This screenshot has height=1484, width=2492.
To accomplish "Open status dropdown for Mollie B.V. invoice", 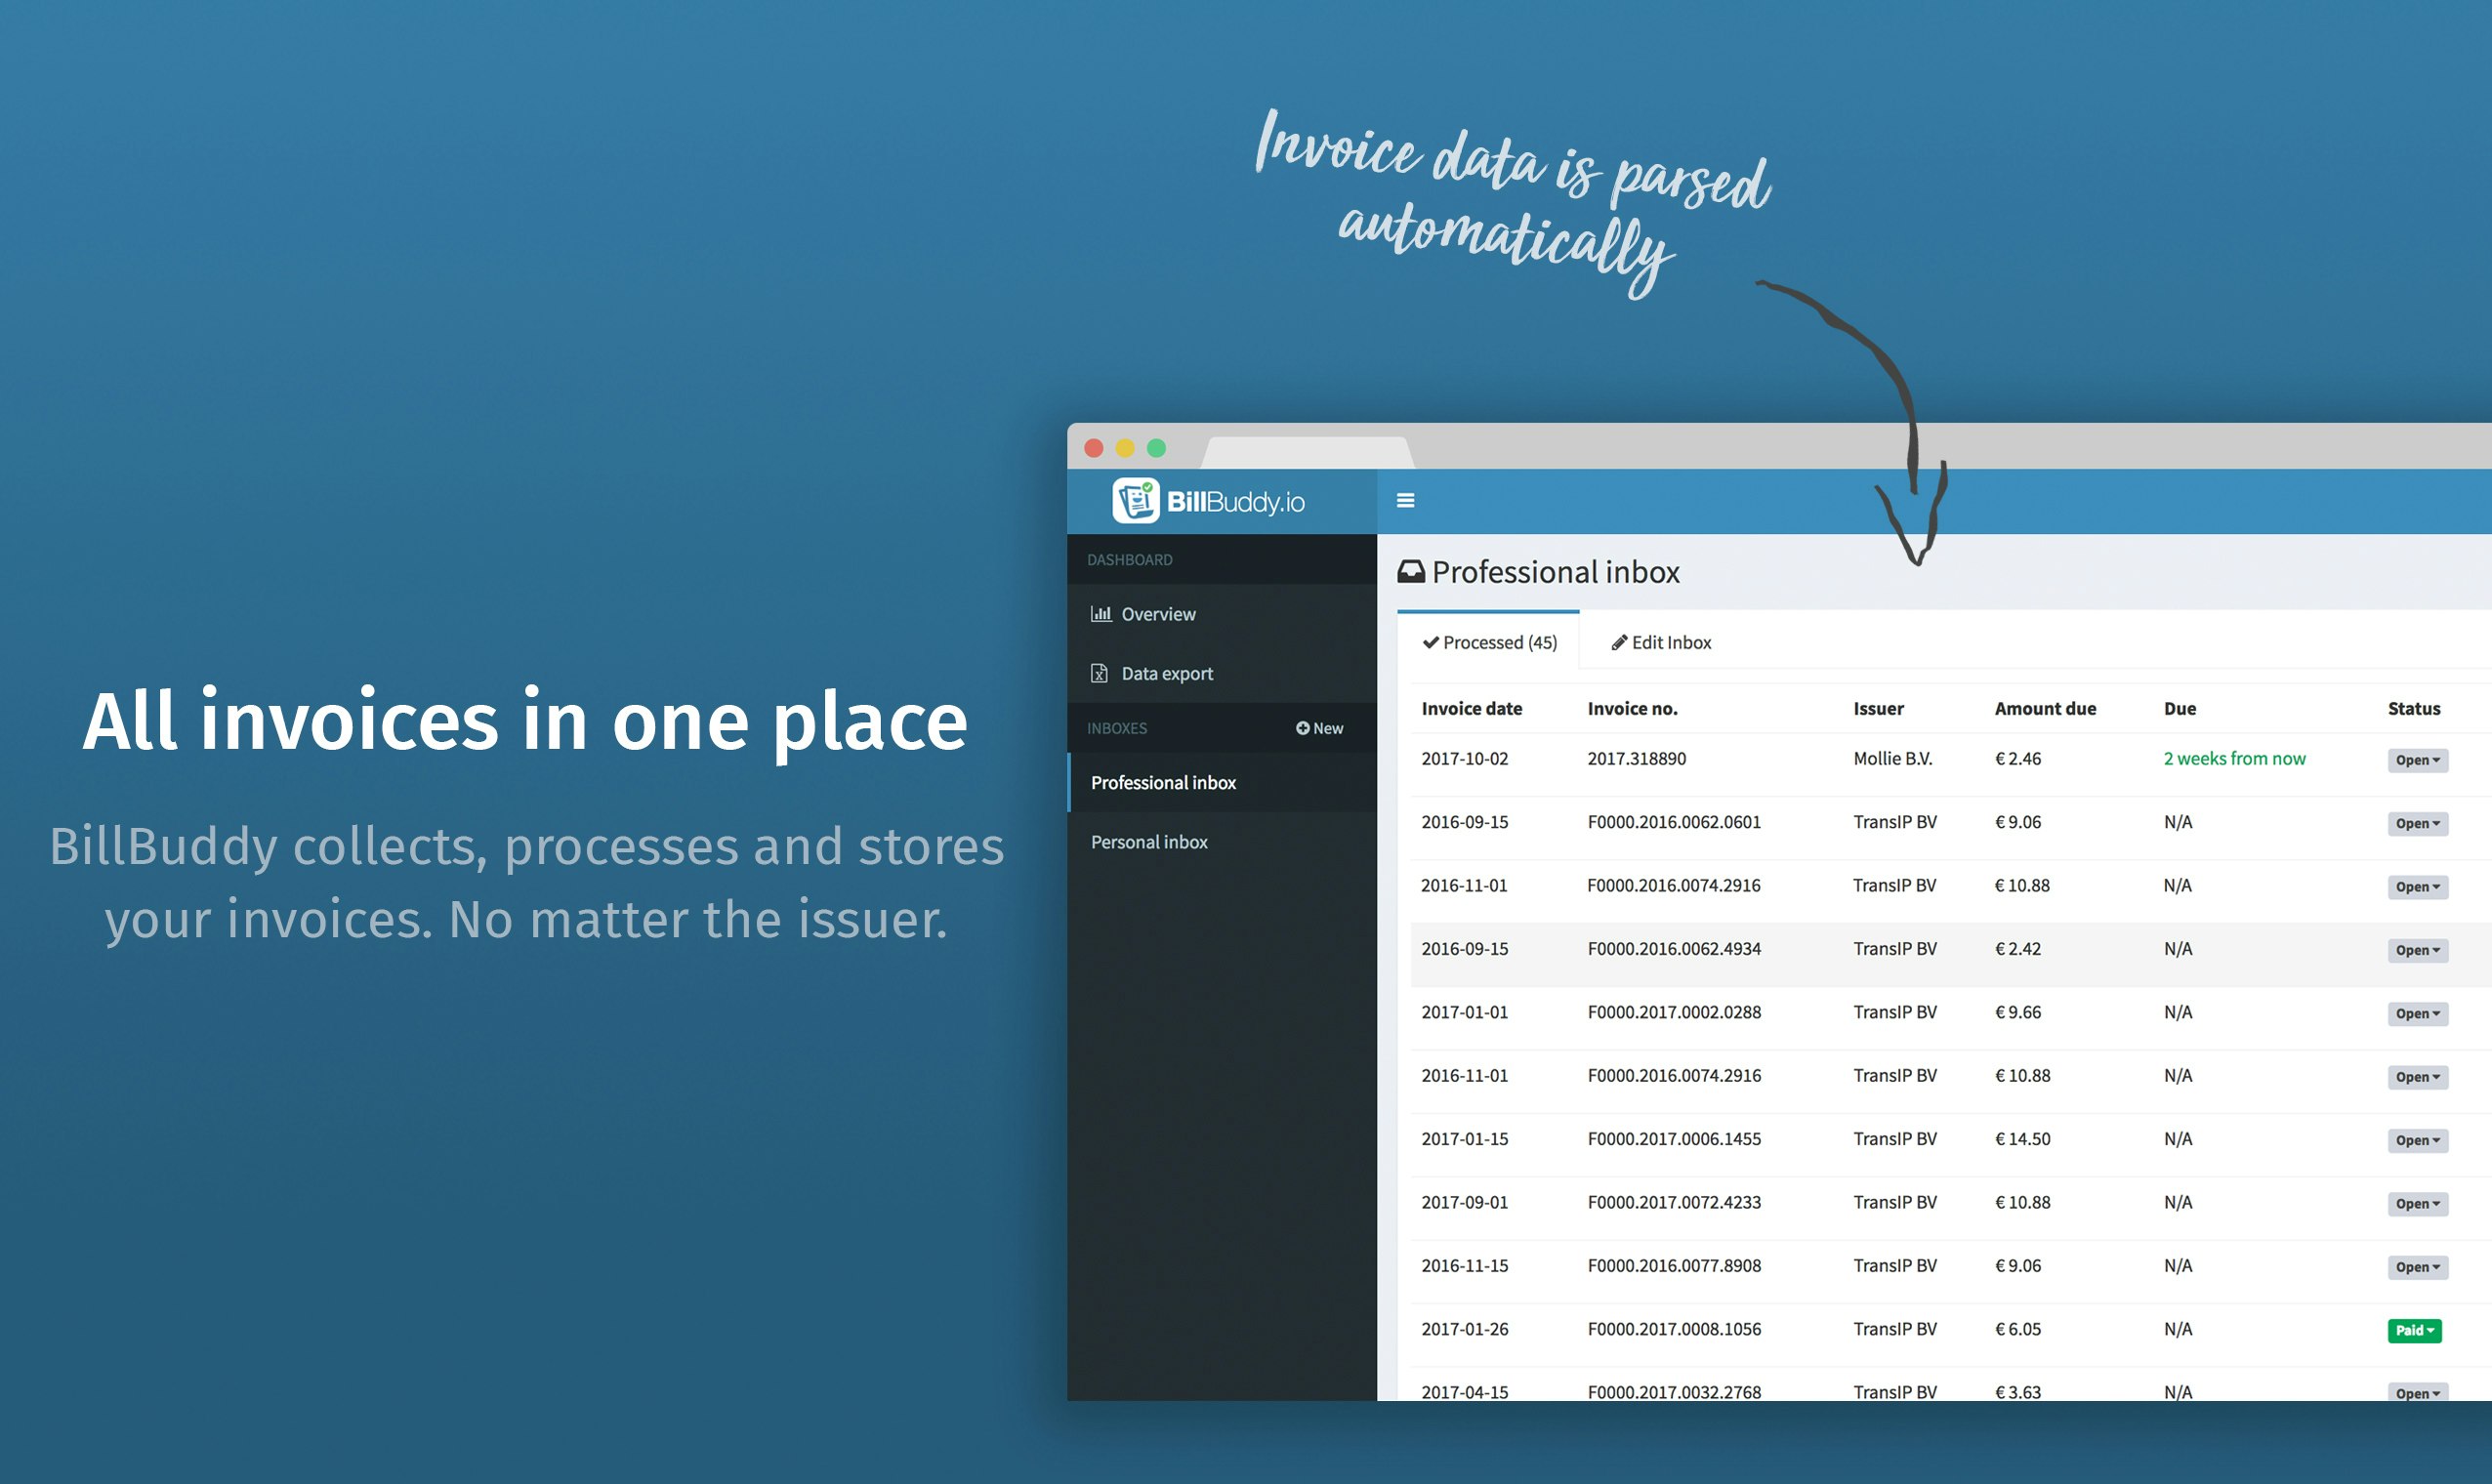I will (x=2417, y=760).
